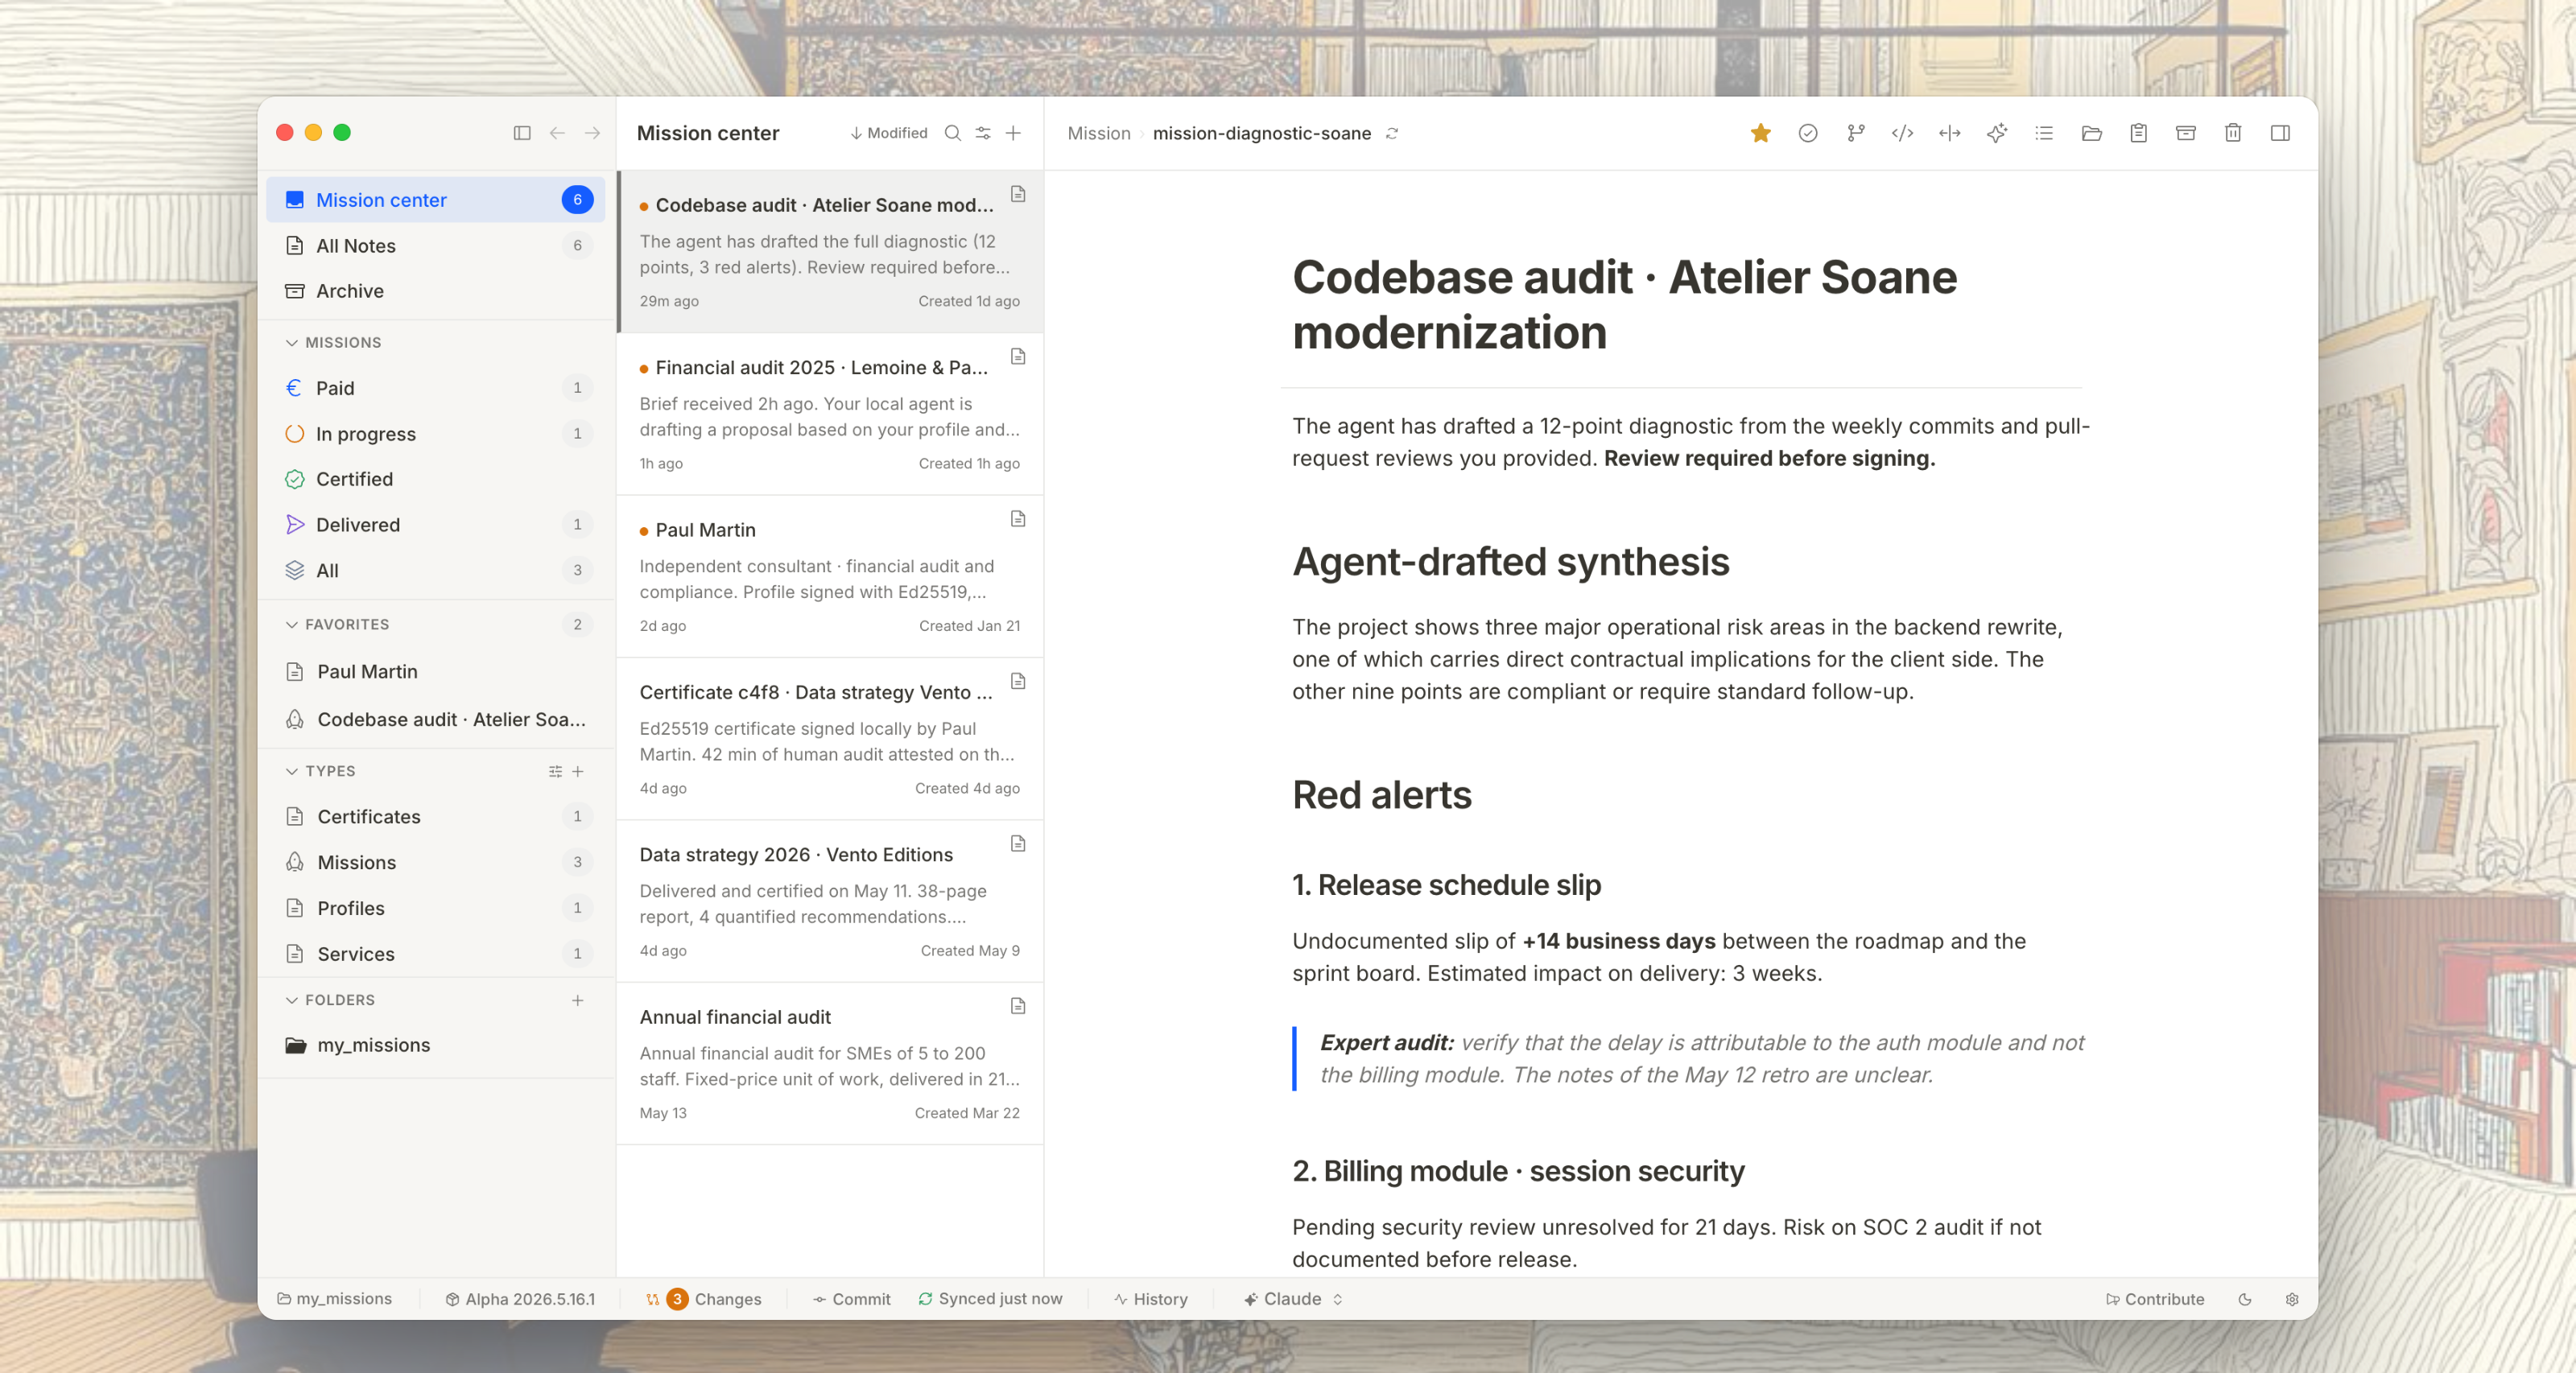The image size is (2576, 1373).
Task: Open list filter settings icon
Action: [x=983, y=133]
